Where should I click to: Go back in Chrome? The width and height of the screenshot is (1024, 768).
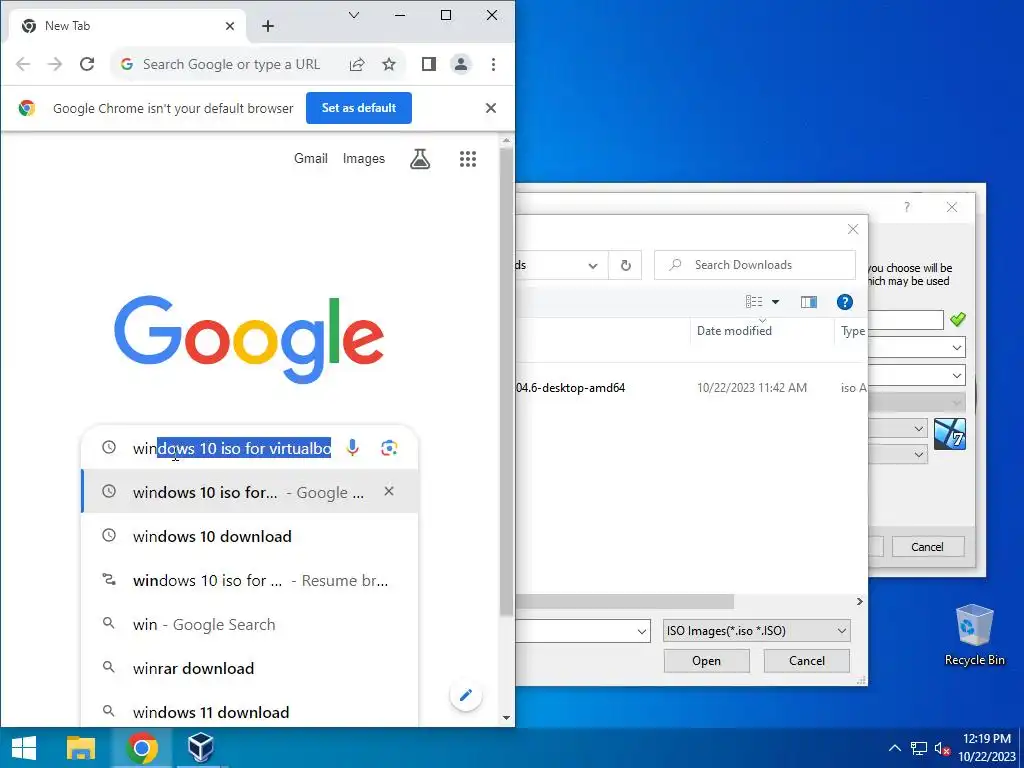(x=23, y=64)
